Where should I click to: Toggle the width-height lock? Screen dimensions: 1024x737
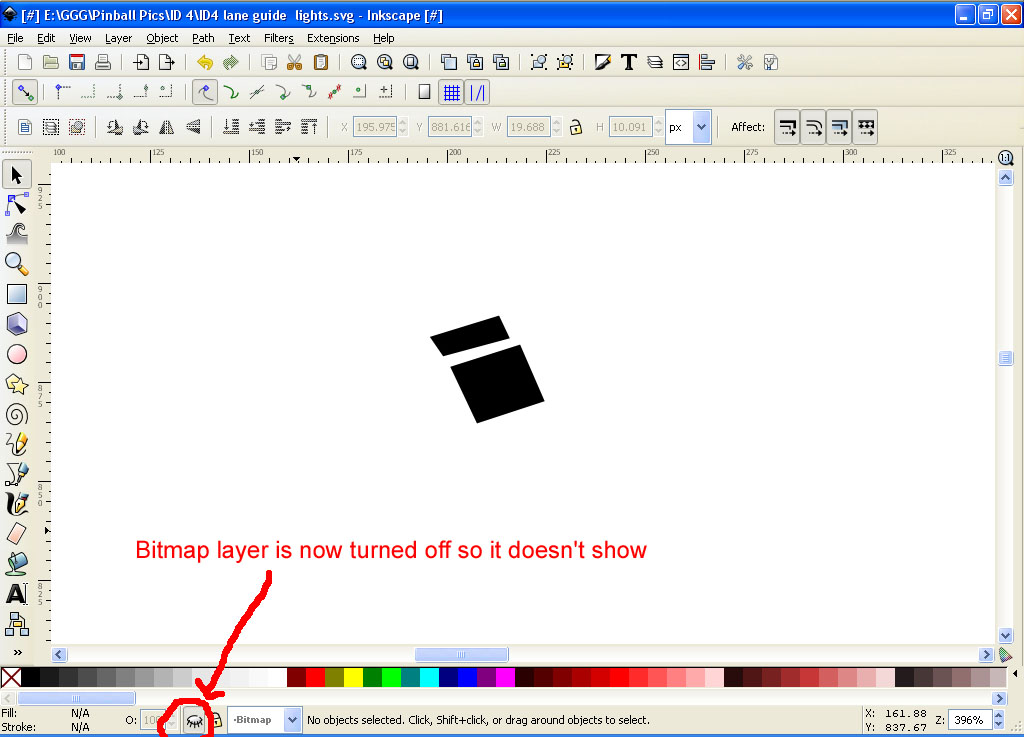click(x=576, y=127)
